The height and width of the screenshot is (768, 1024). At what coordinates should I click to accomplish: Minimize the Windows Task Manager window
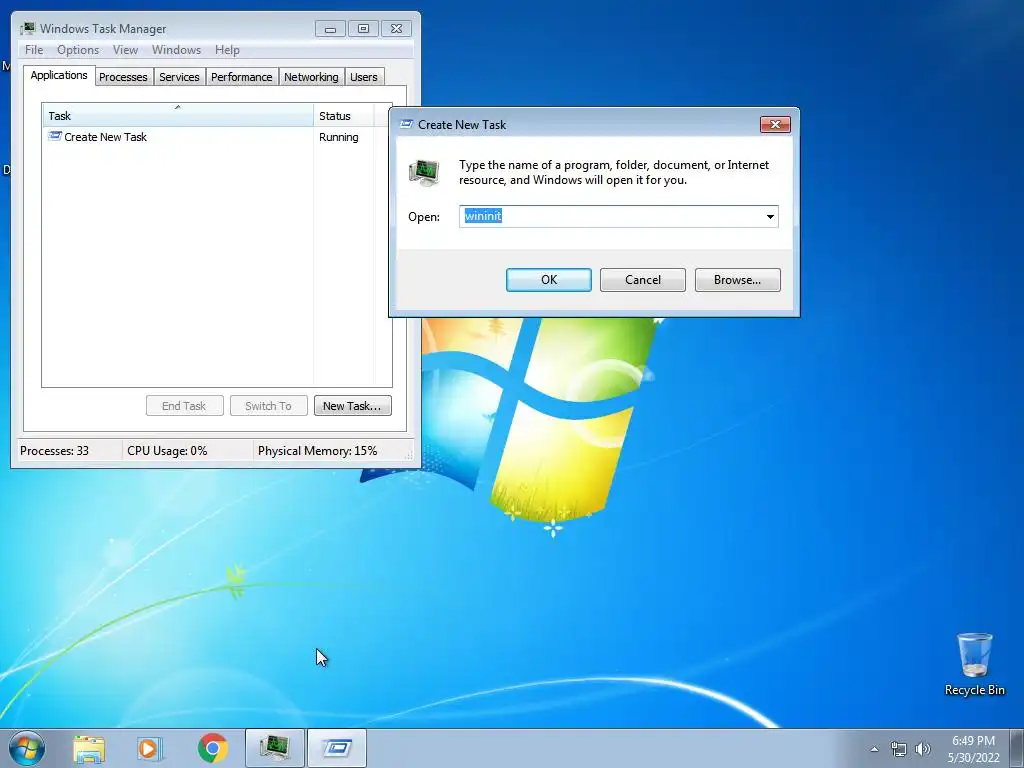(x=330, y=29)
